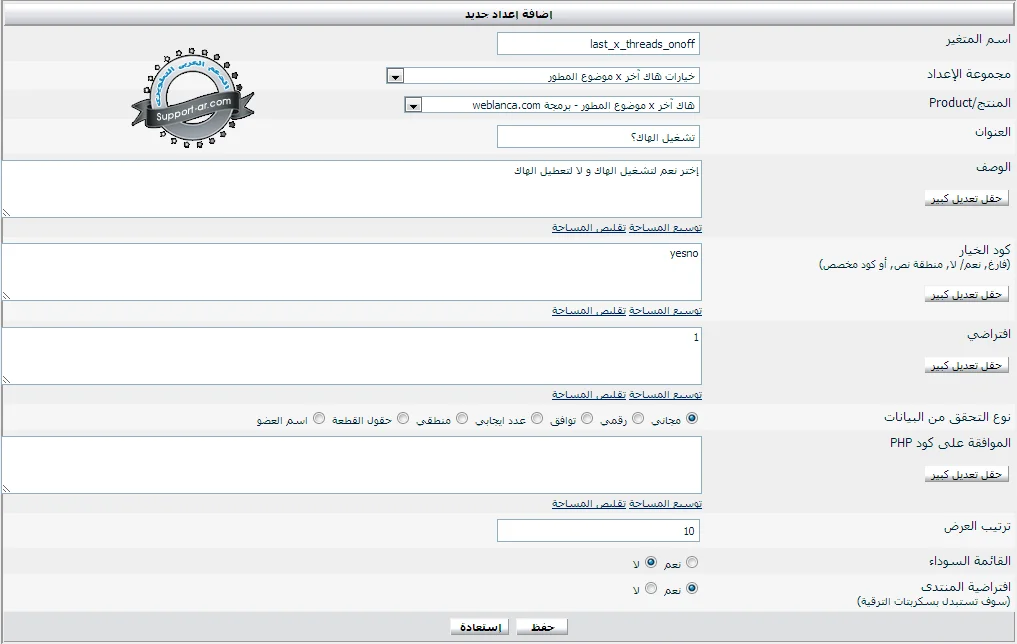Click توسيع المساحة link below description textarea
The height and width of the screenshot is (644, 1017).
666,228
